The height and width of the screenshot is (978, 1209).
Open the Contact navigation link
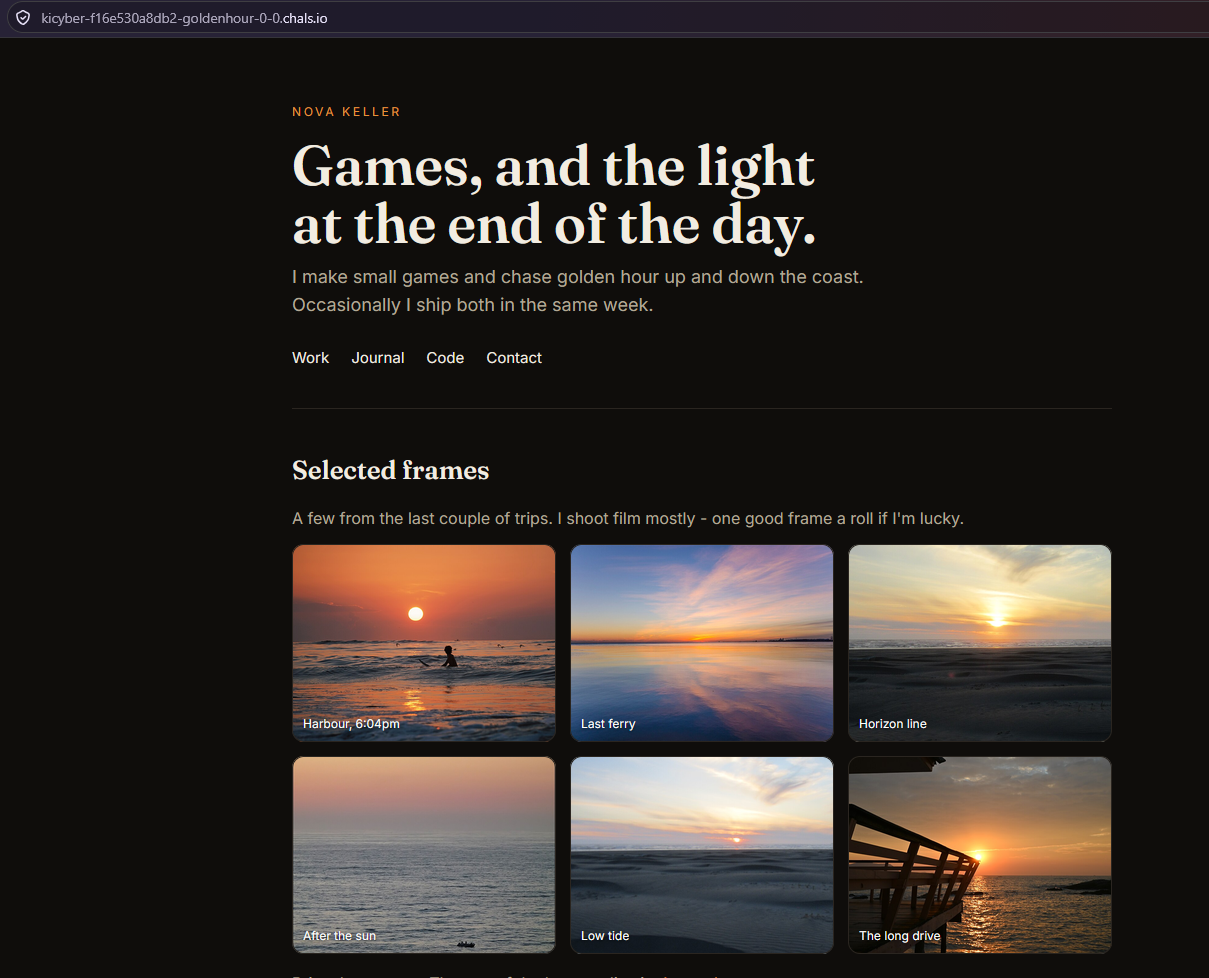(x=514, y=358)
